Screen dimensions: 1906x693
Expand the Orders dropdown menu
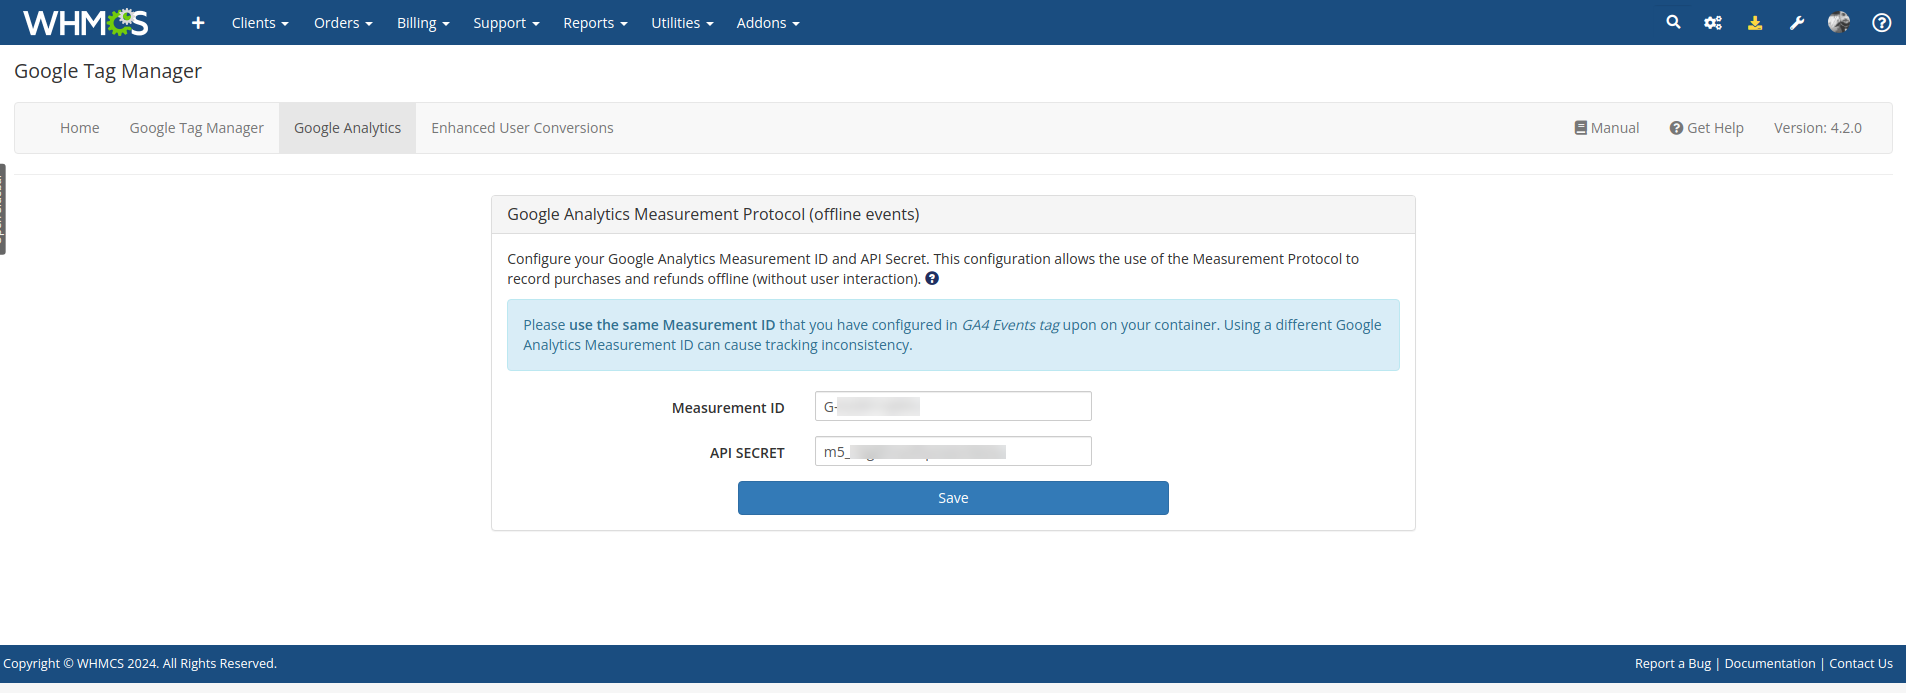343,23
